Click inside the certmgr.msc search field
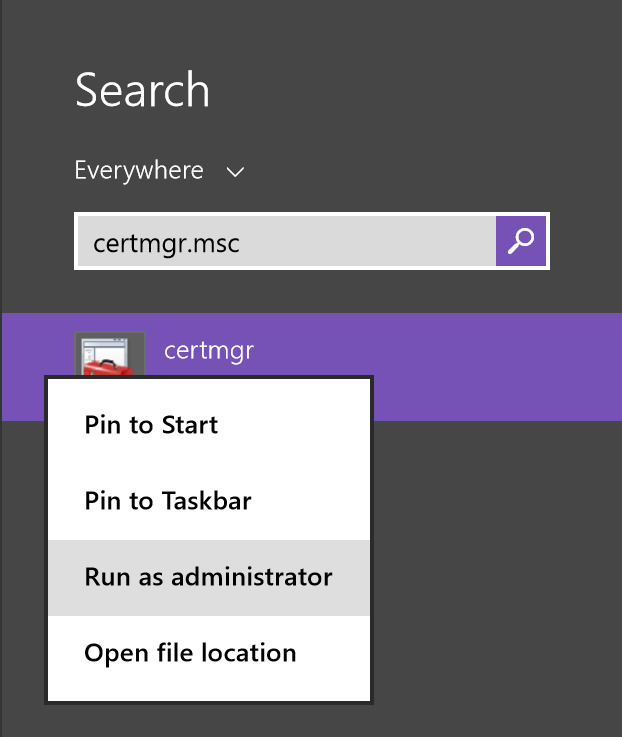Screen dimensions: 622x737 (x=285, y=241)
